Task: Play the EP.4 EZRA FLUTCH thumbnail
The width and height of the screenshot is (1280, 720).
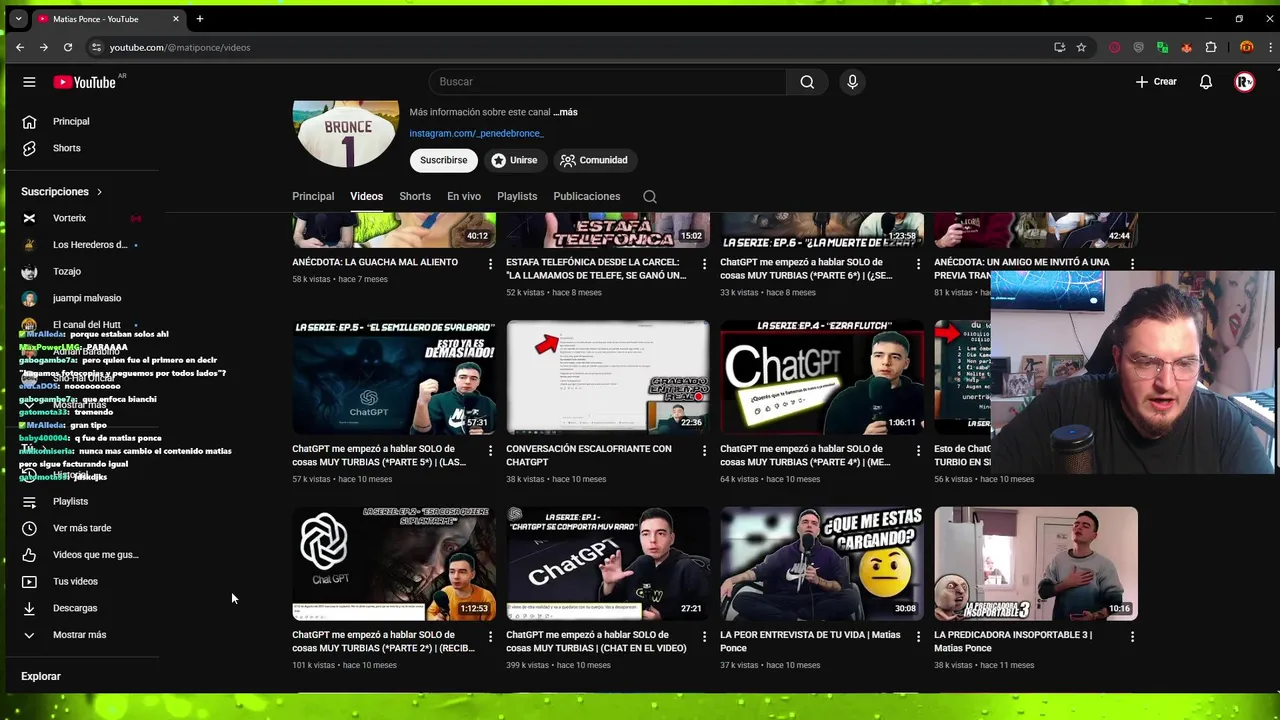Action: 822,377
